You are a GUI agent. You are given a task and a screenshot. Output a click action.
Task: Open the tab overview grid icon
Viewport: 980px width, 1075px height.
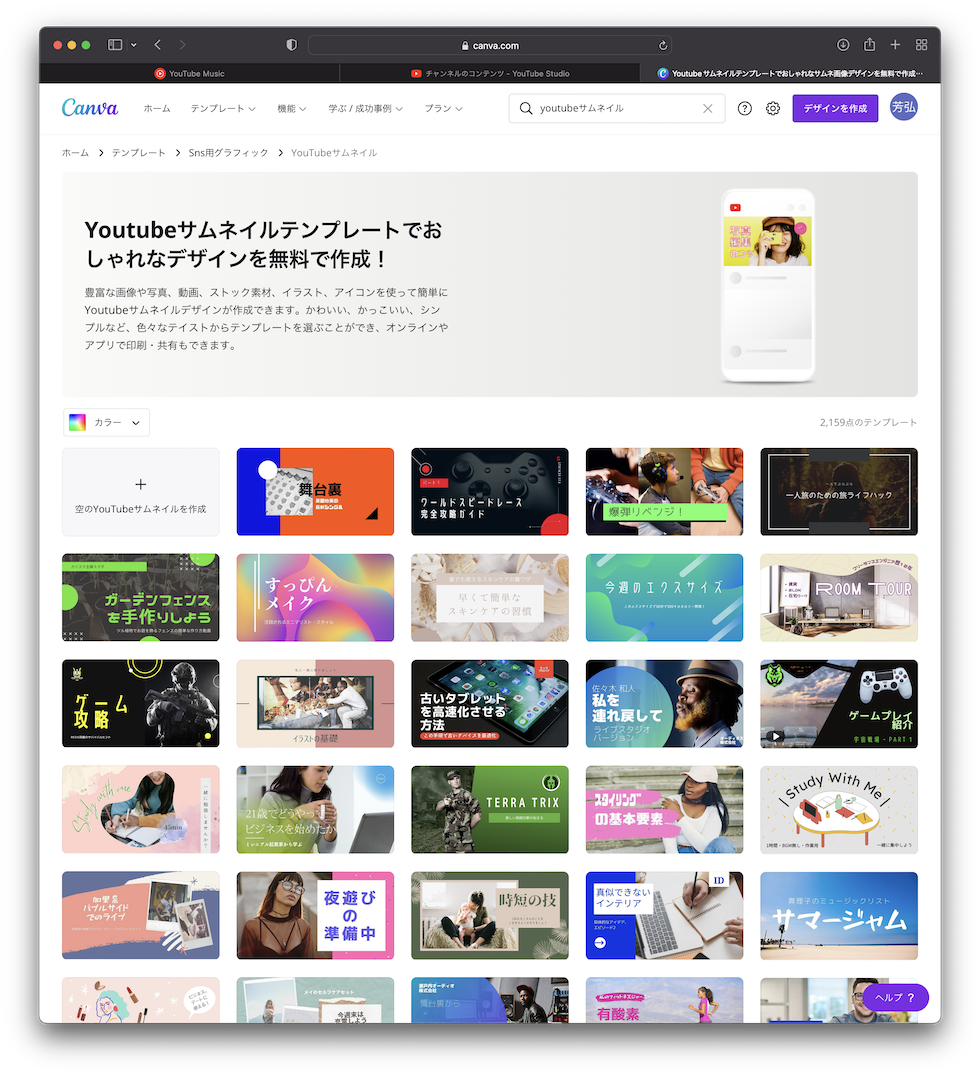click(921, 44)
